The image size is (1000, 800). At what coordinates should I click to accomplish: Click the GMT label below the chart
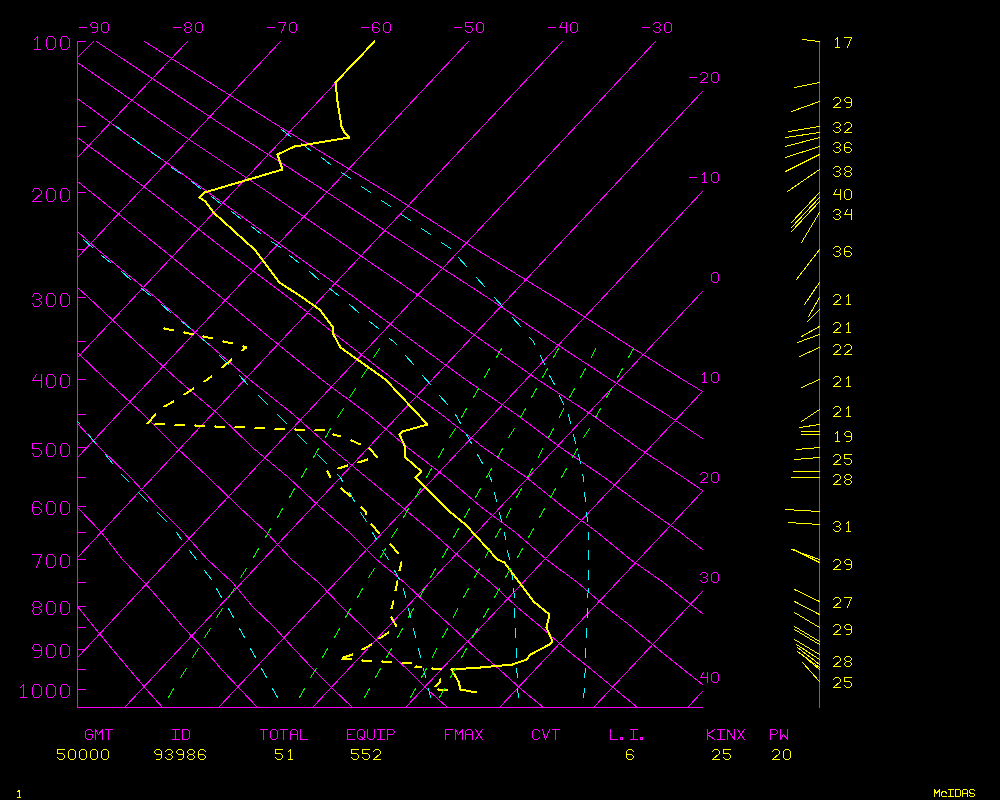[98, 735]
